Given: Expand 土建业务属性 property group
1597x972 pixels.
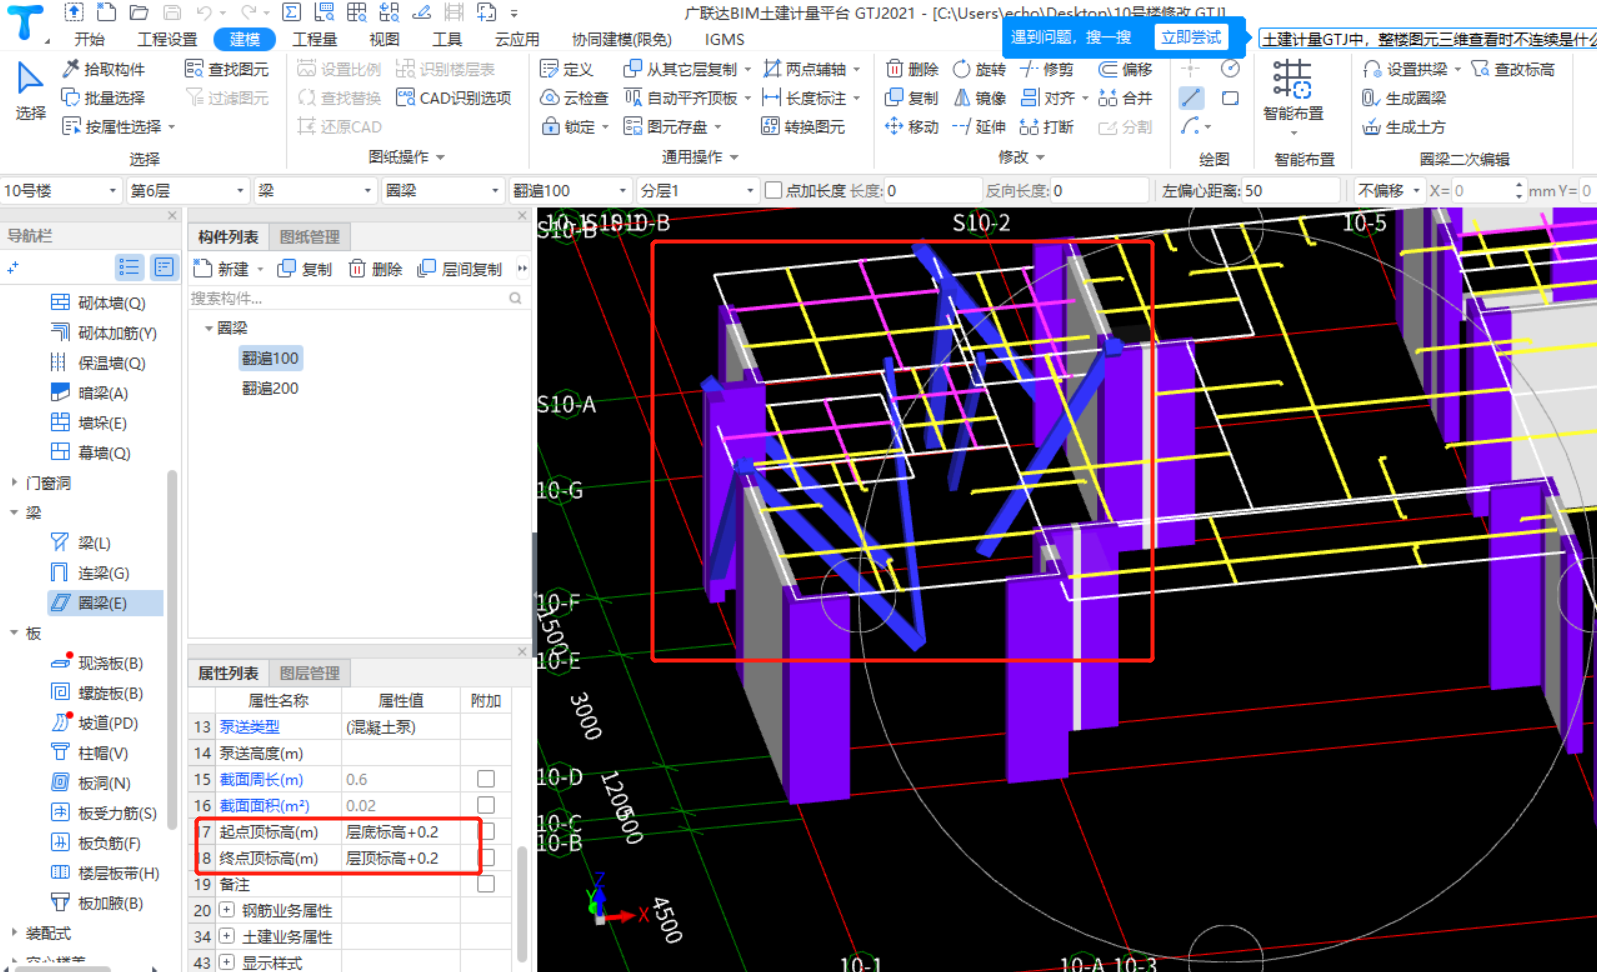Looking at the screenshot, I should 227,936.
